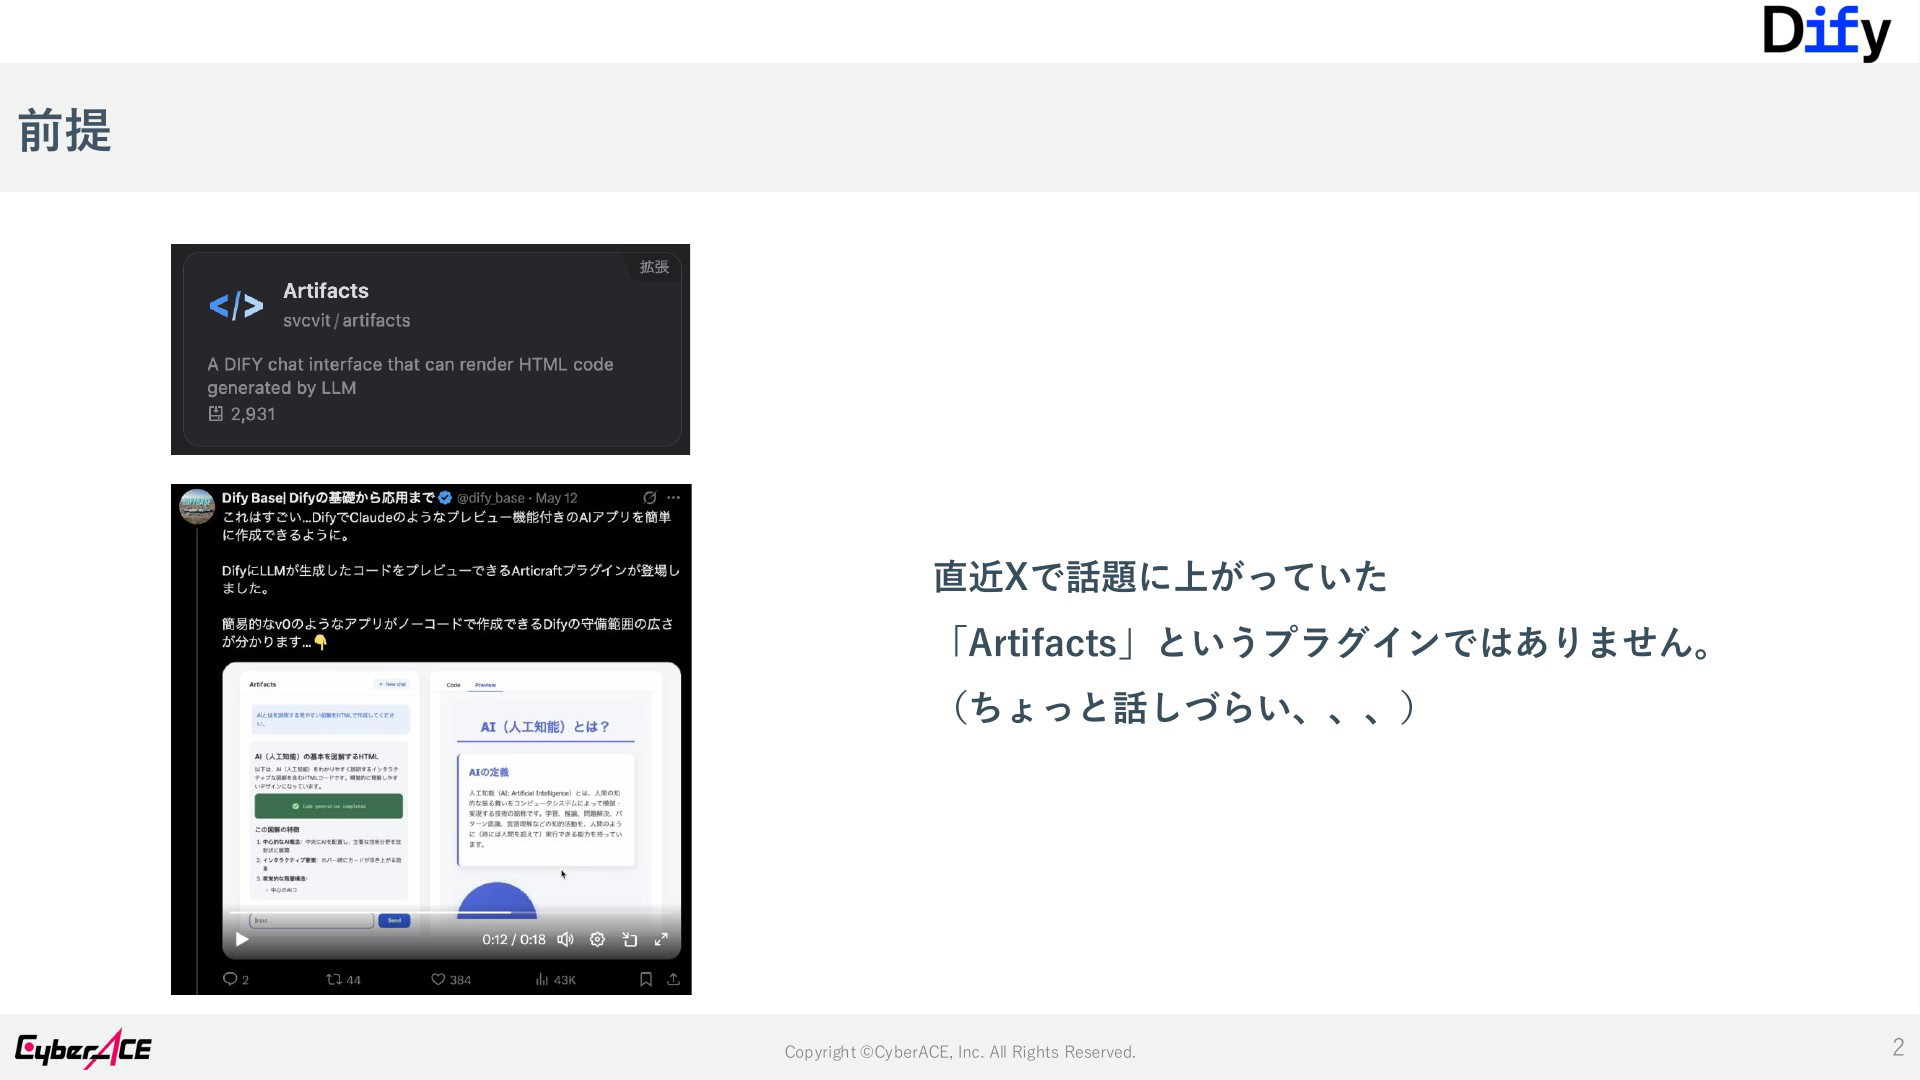Click the Grok icon on the tweet
This screenshot has height=1080, width=1920.
pyautogui.click(x=649, y=498)
